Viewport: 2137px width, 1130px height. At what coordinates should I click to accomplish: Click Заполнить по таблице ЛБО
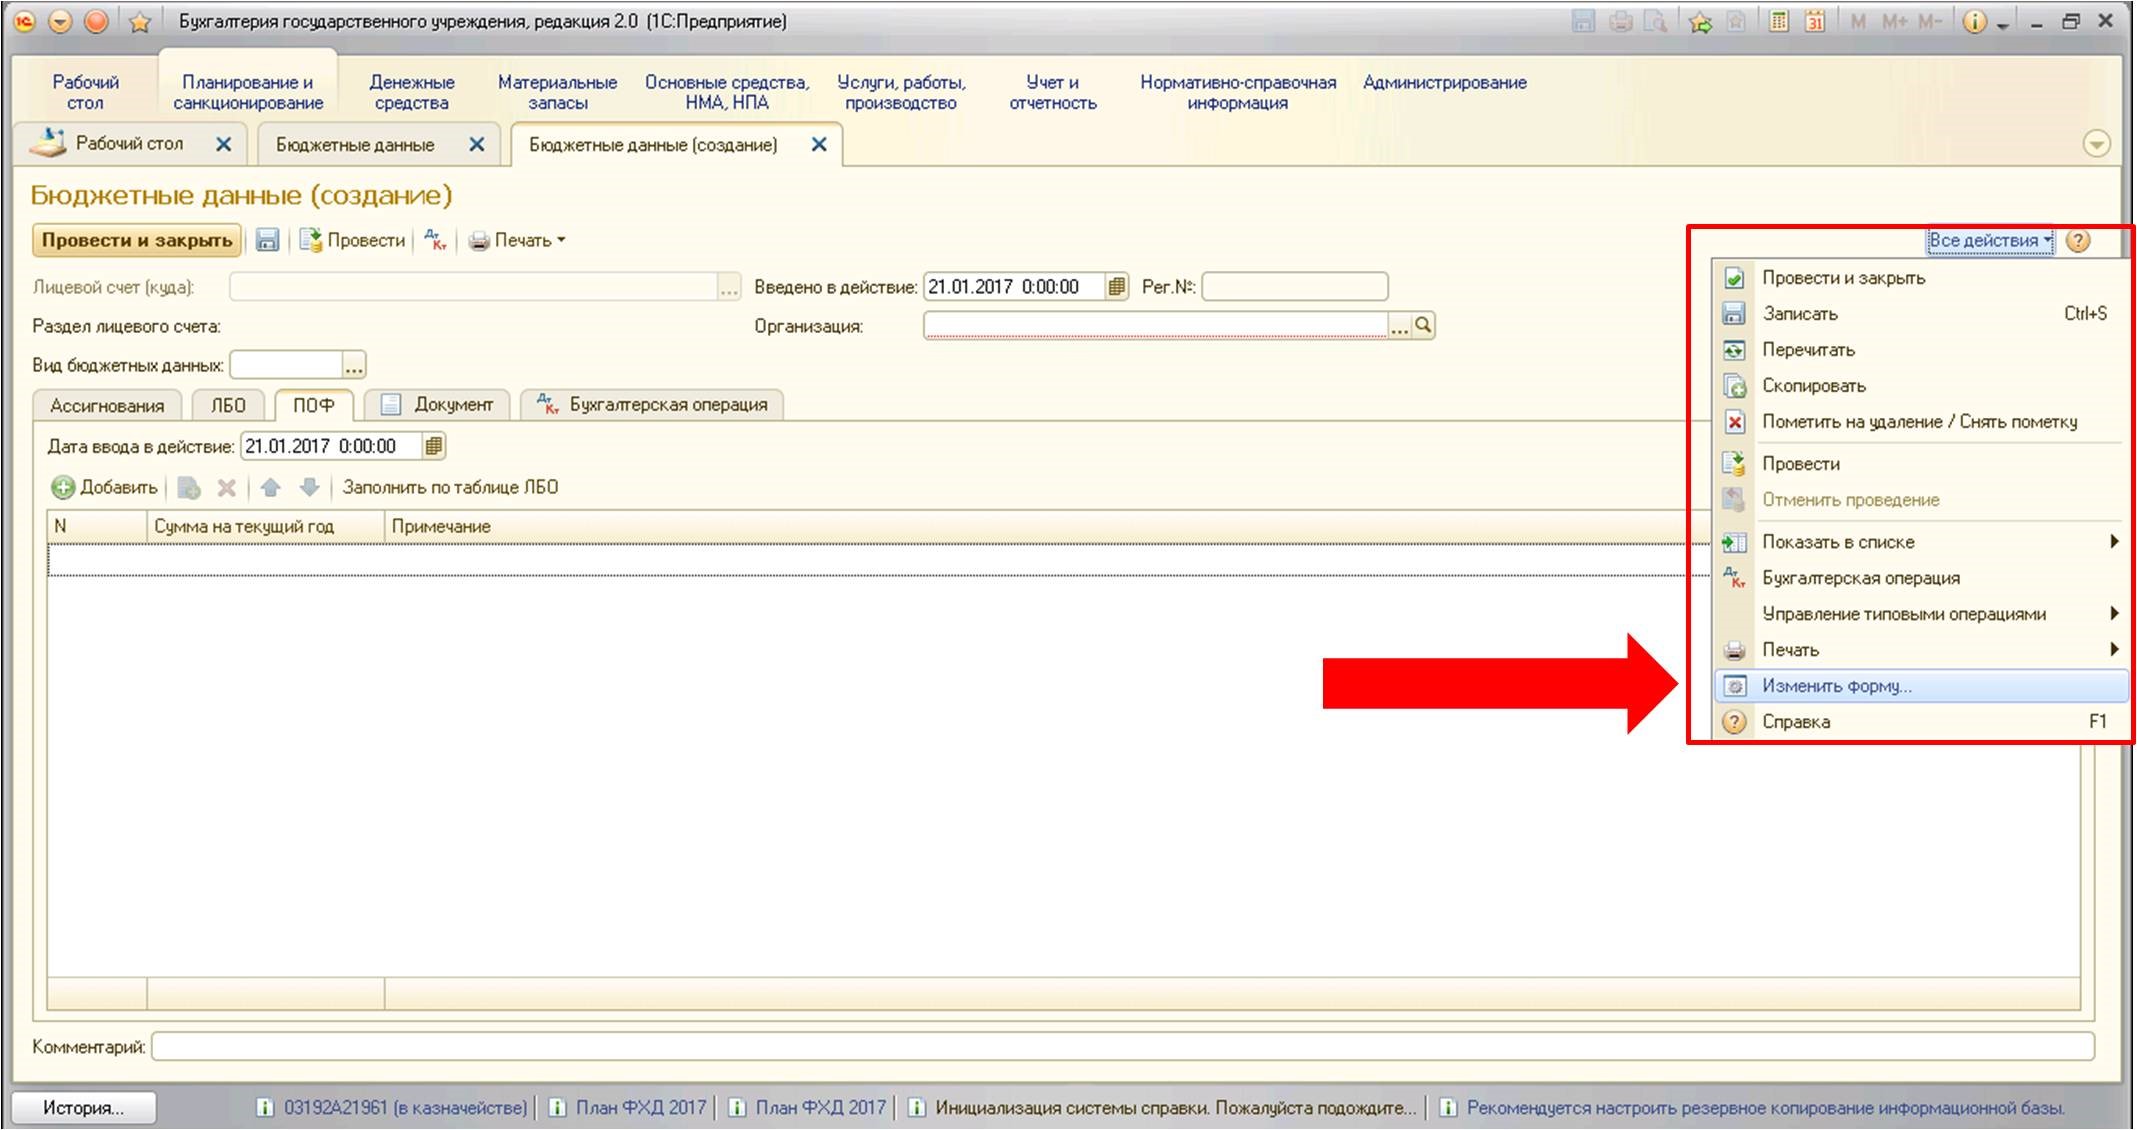click(x=450, y=487)
